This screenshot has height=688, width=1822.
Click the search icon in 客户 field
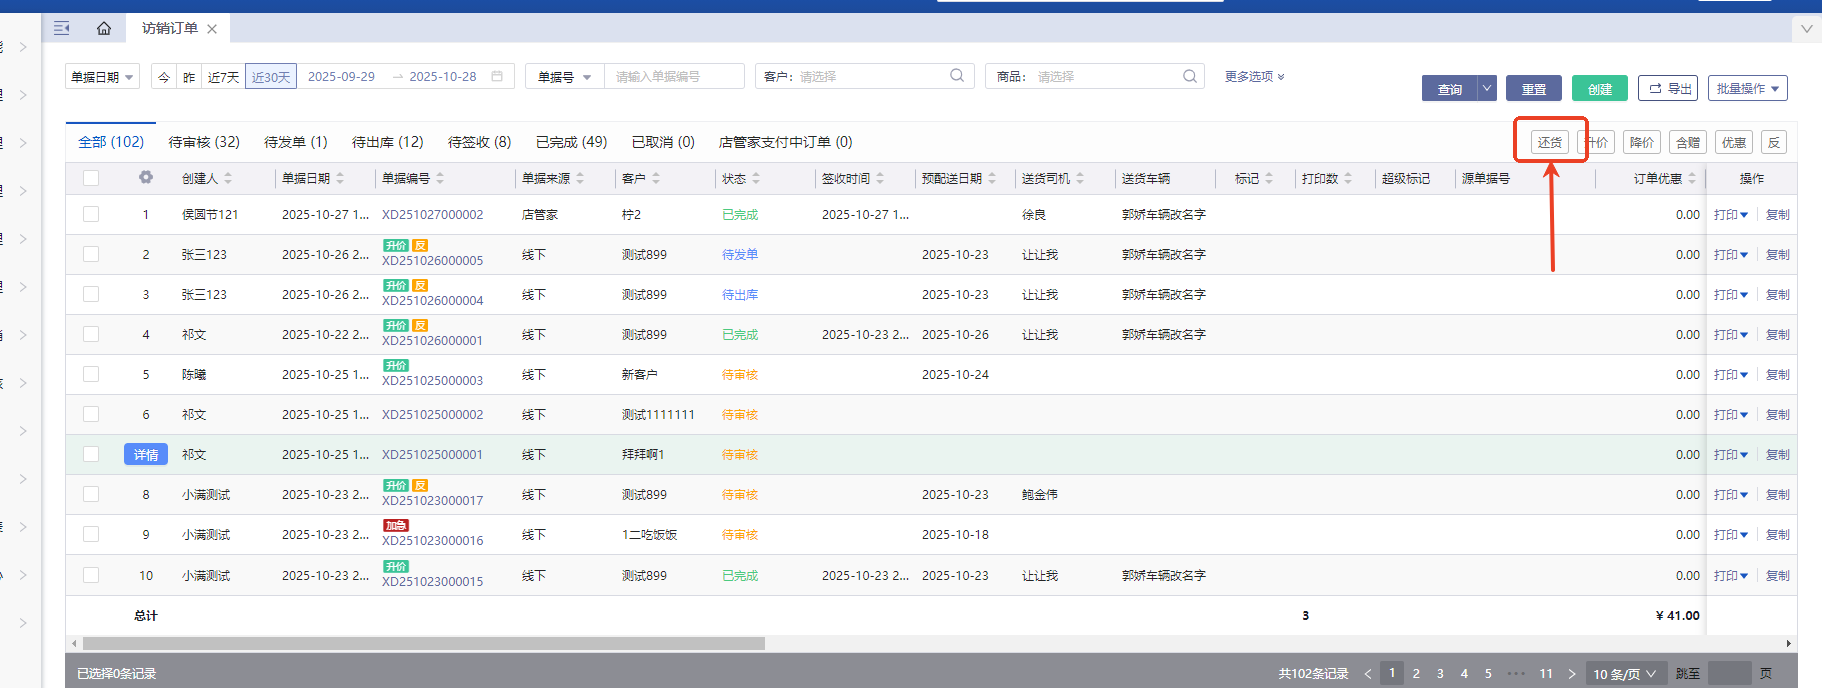click(957, 76)
